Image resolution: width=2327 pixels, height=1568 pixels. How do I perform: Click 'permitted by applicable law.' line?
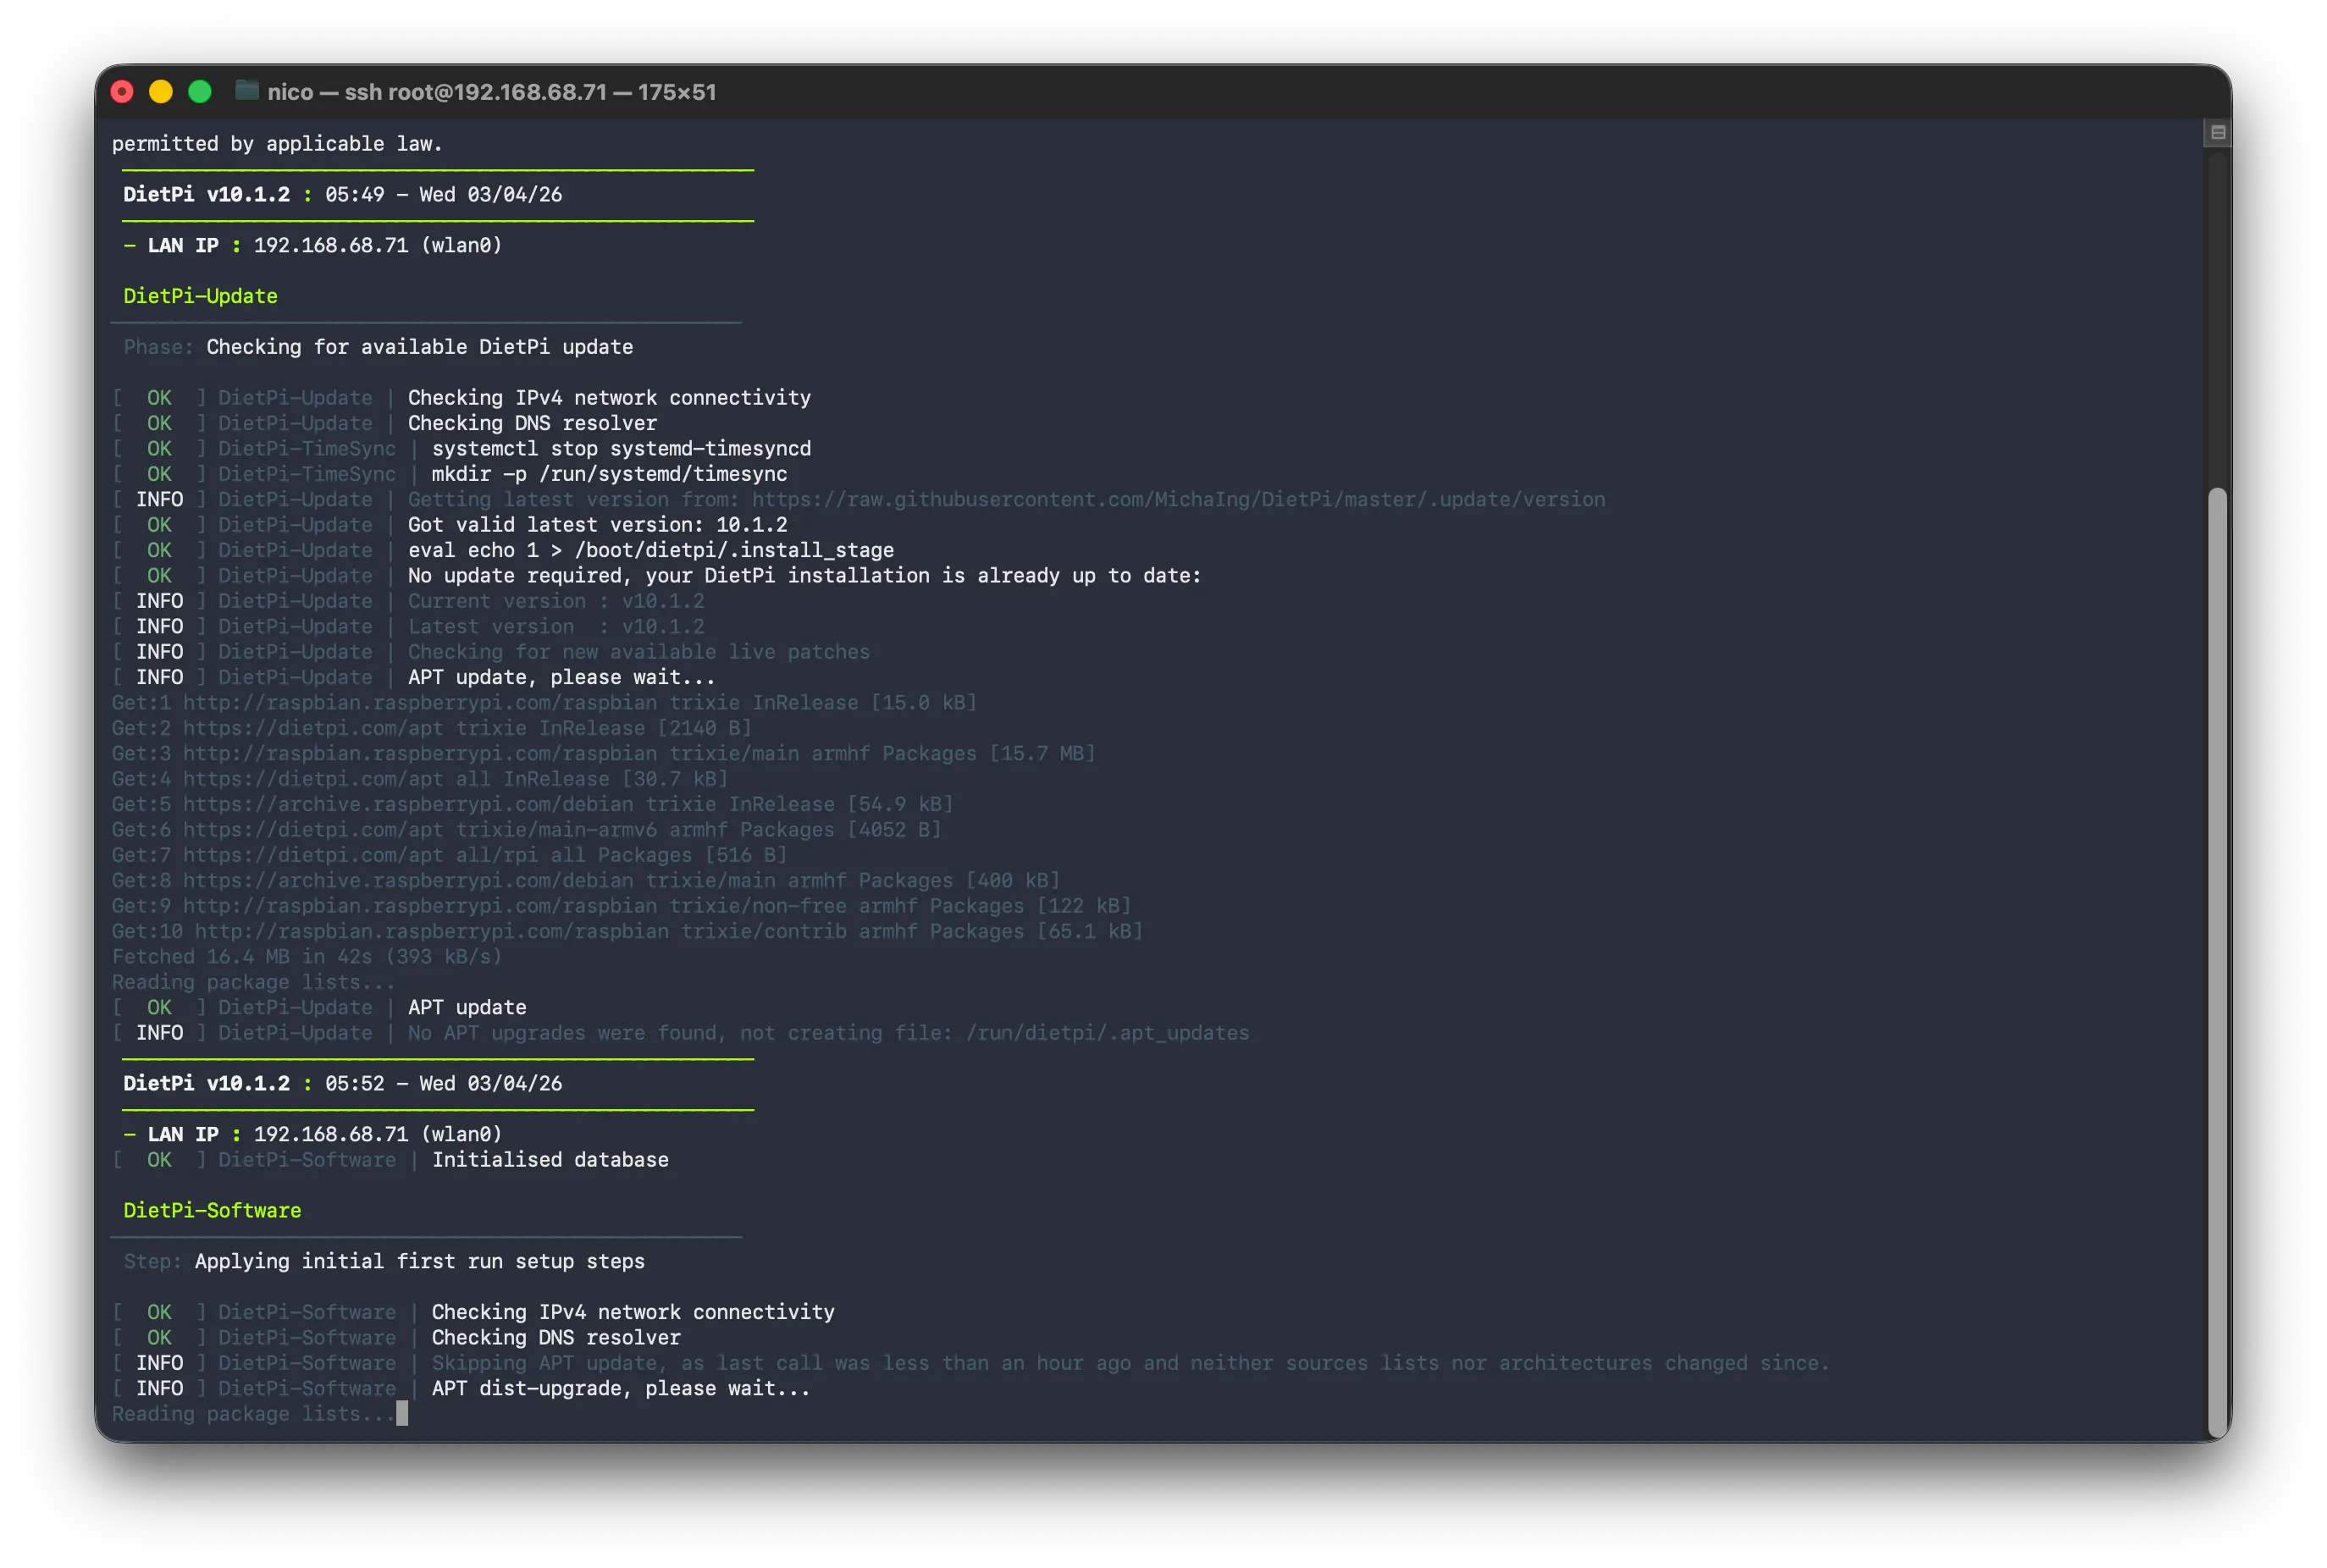pyautogui.click(x=277, y=143)
